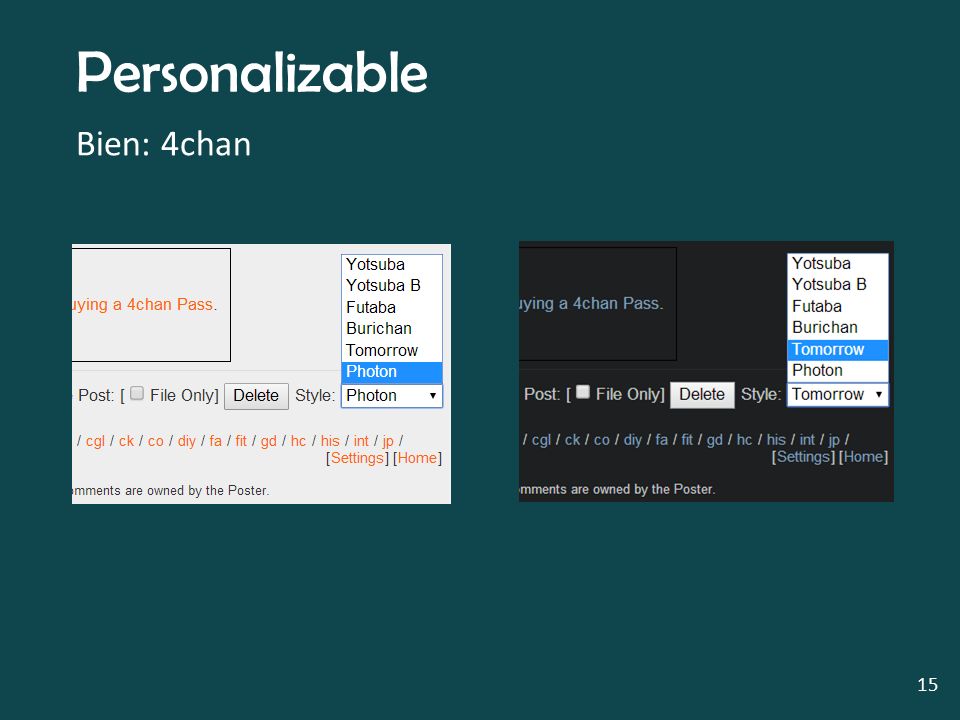This screenshot has height=720, width=960.
Task: Choose Yotsuba B in the light theme list
Action: tap(392, 286)
